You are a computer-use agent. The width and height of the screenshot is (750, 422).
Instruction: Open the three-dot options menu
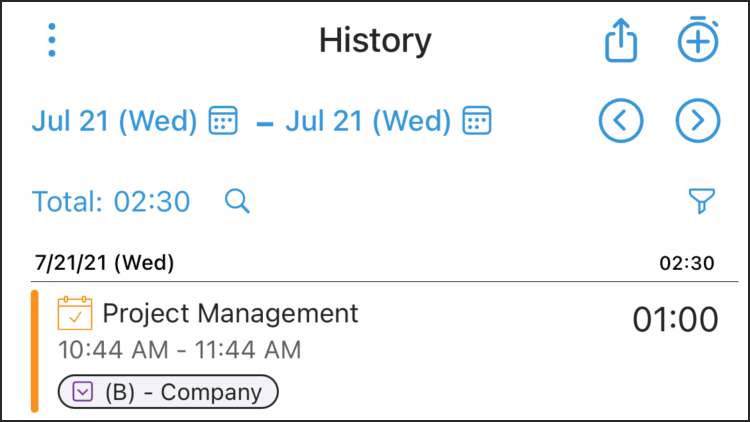(x=52, y=40)
